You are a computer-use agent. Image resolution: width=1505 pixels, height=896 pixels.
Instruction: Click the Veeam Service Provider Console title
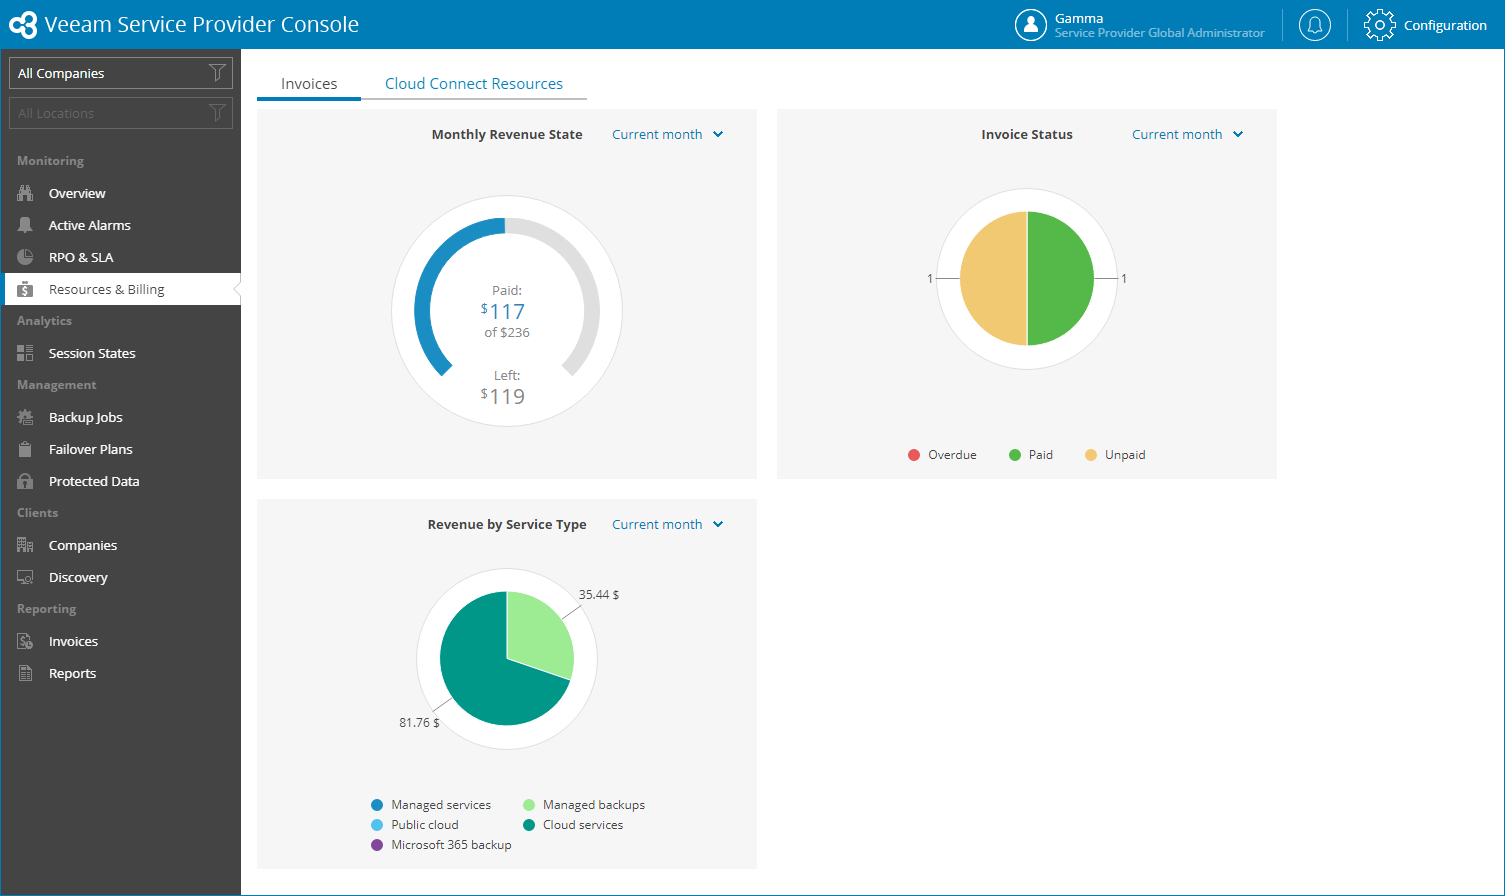tap(202, 25)
